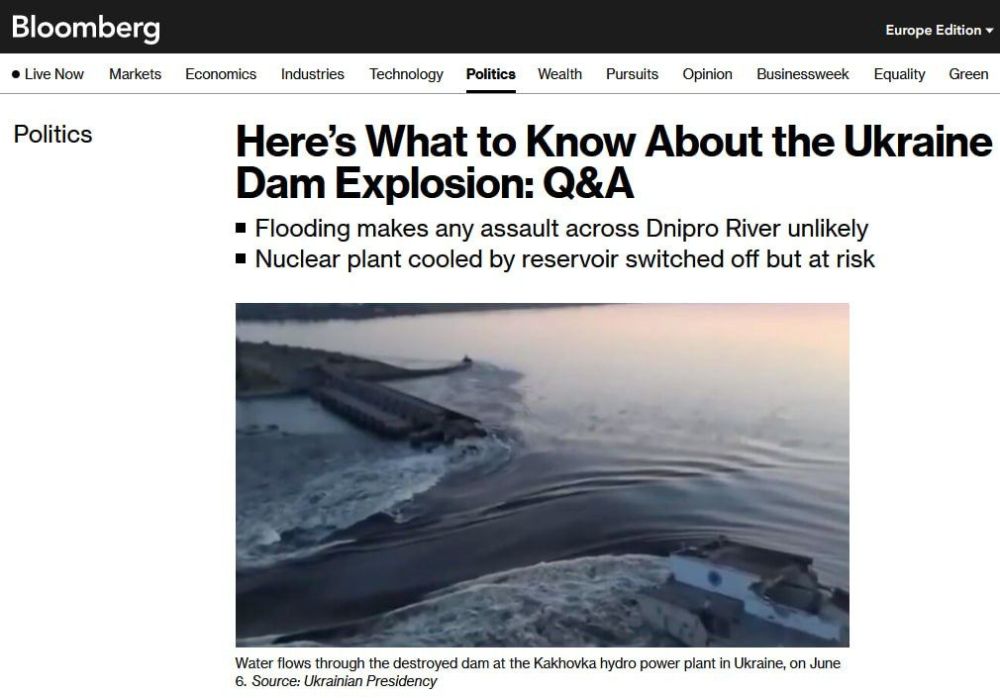Open the Kakhovka dam photo
This screenshot has height=698, width=1000.
click(542, 475)
